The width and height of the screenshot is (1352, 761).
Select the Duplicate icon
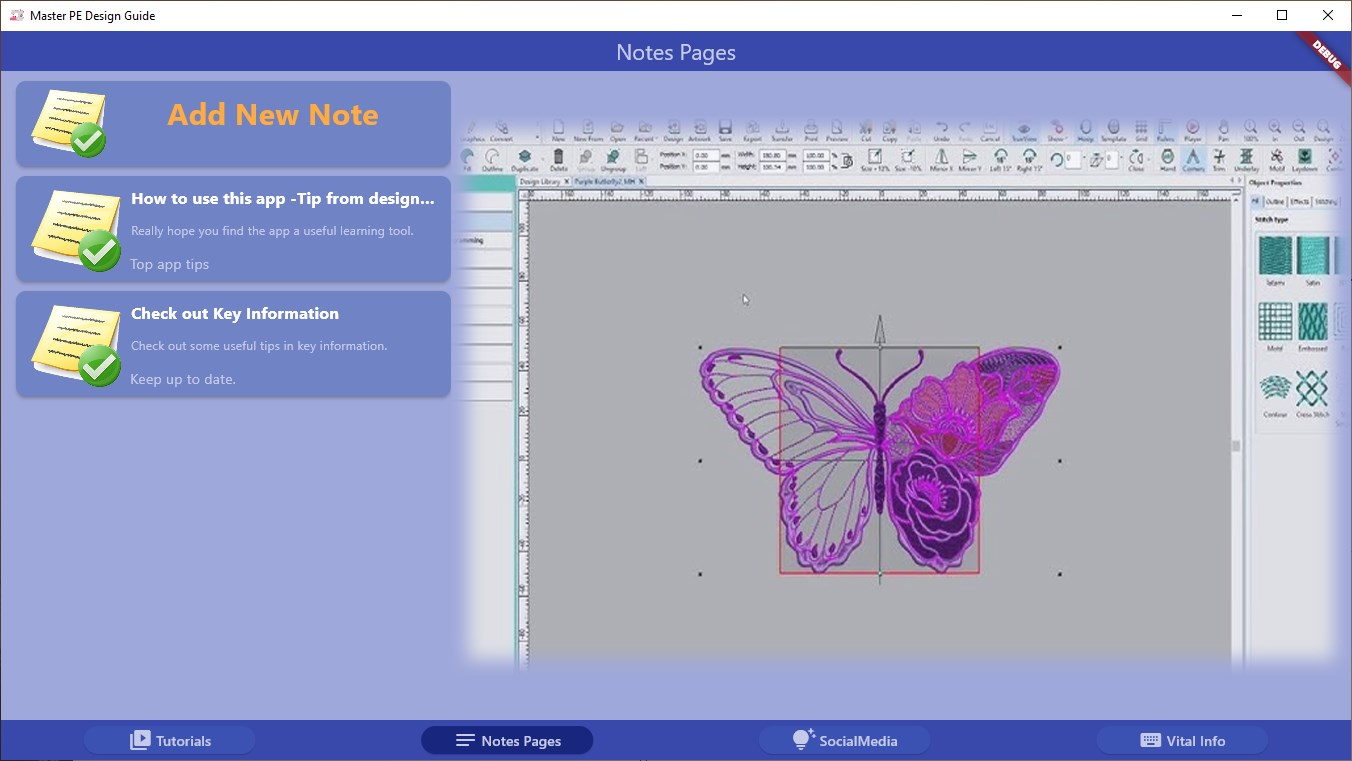point(525,159)
